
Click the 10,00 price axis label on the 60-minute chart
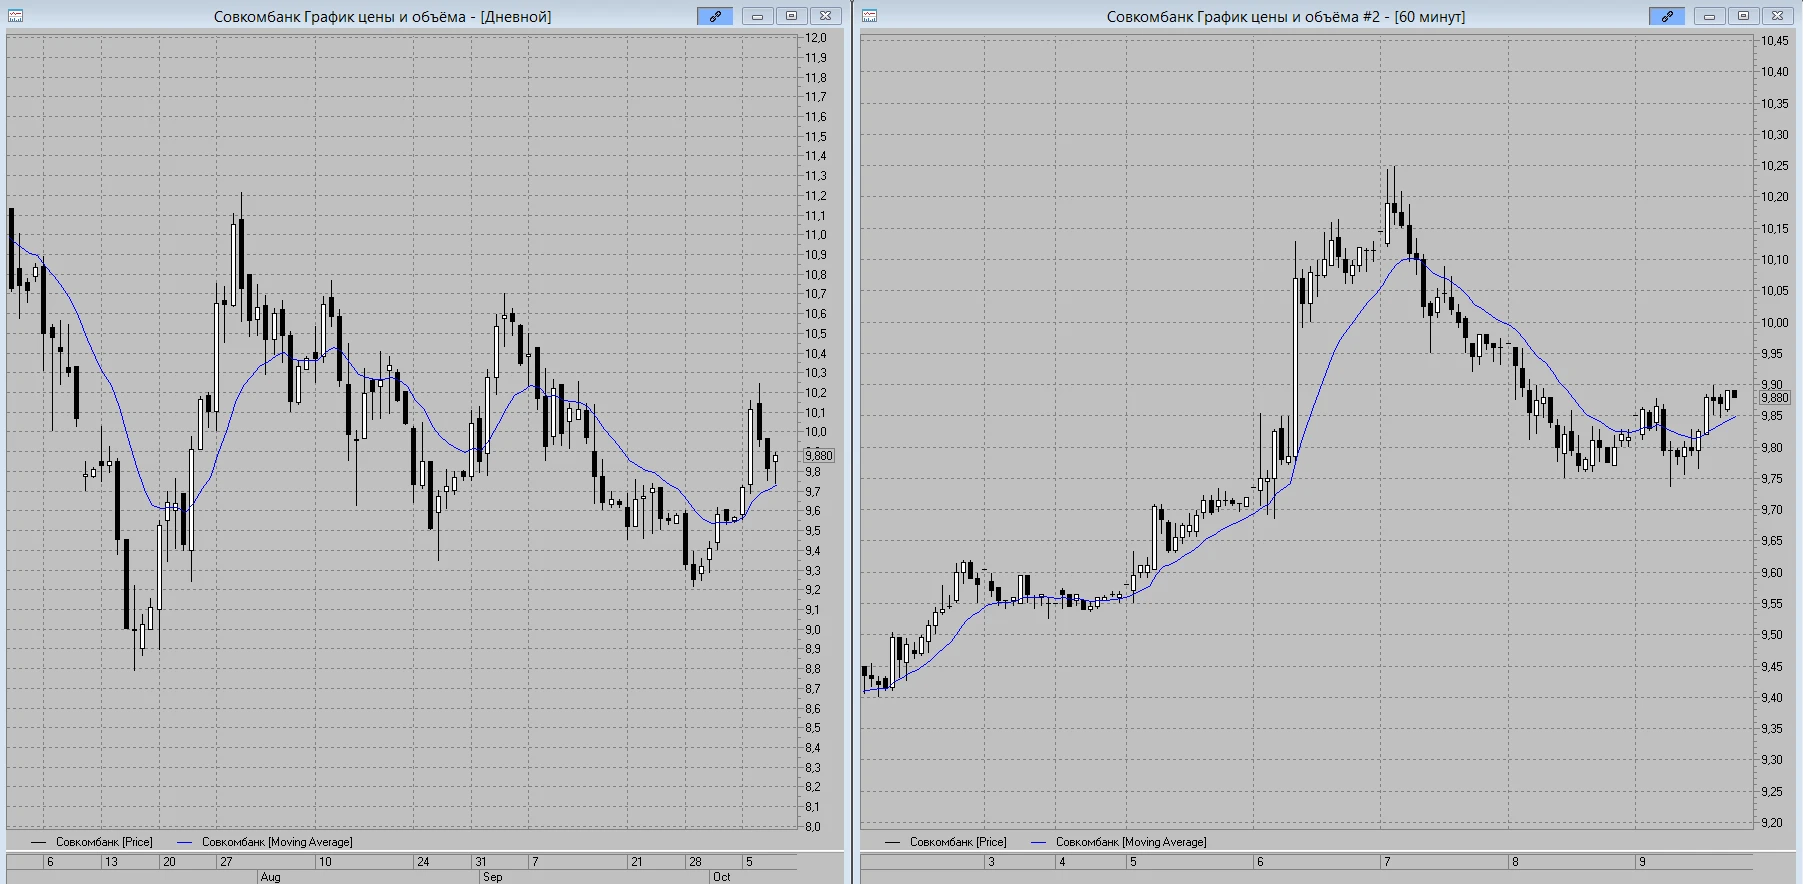click(x=1775, y=323)
